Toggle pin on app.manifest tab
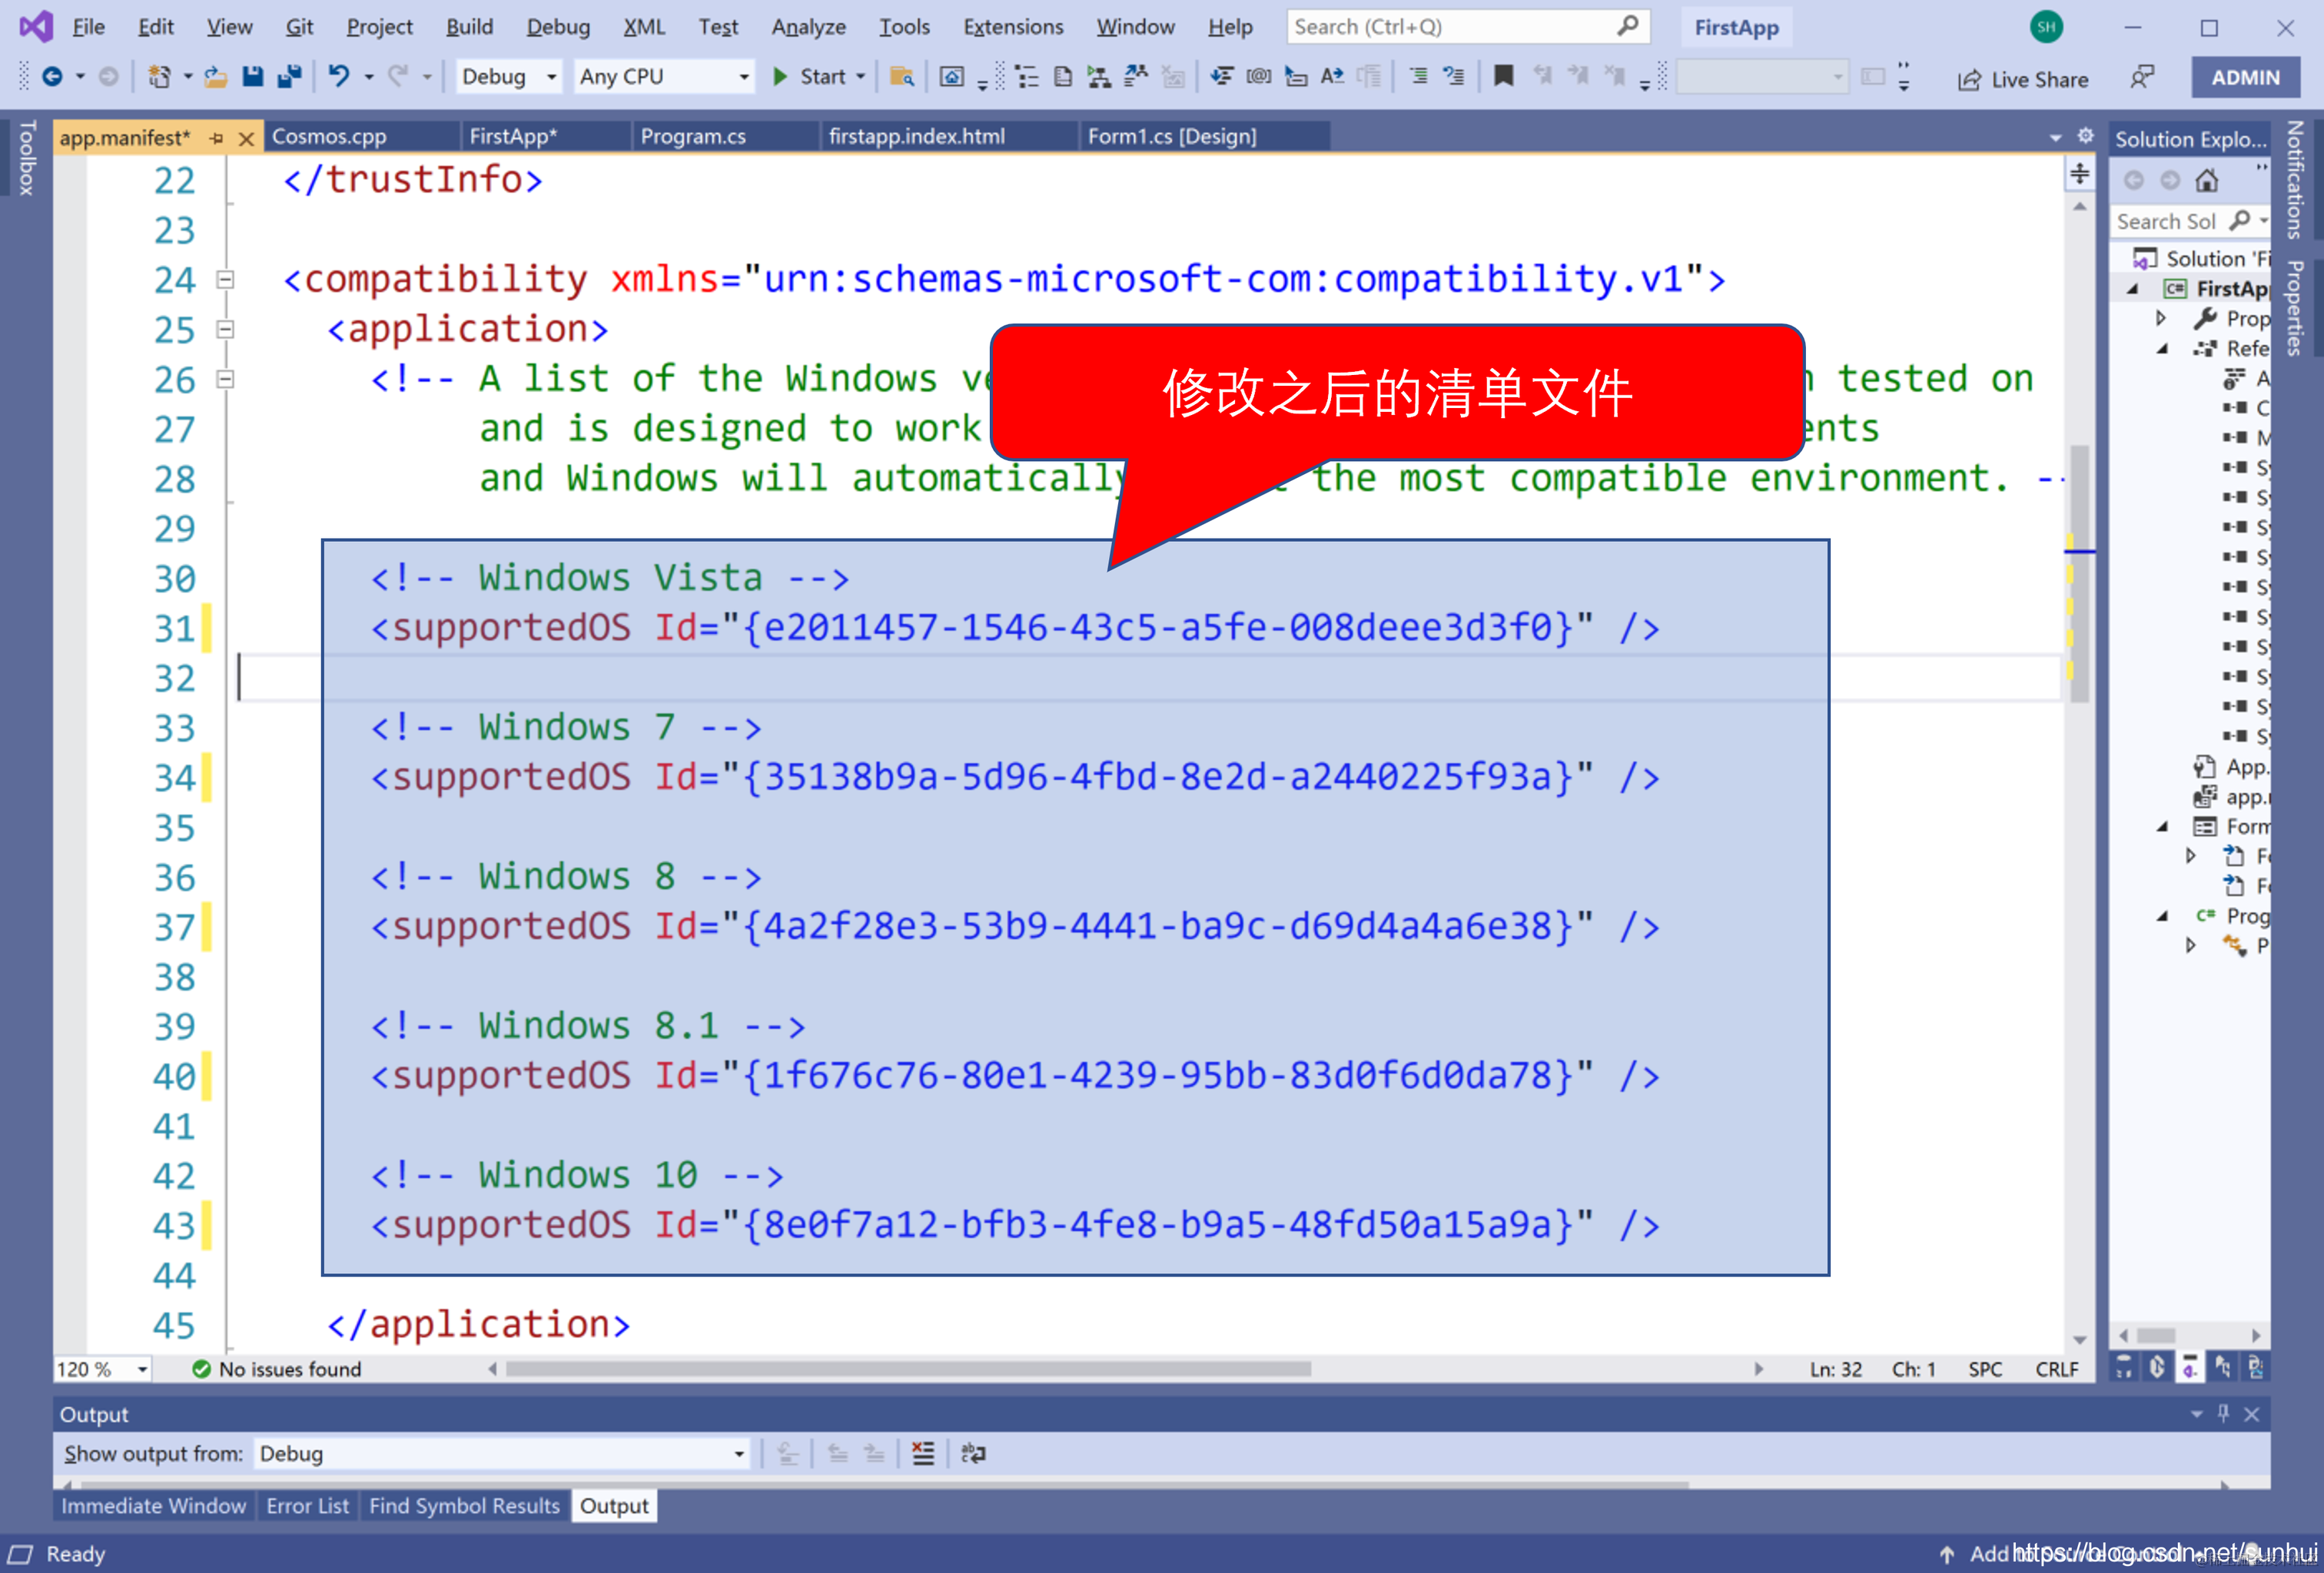2324x1573 pixels. (x=217, y=138)
